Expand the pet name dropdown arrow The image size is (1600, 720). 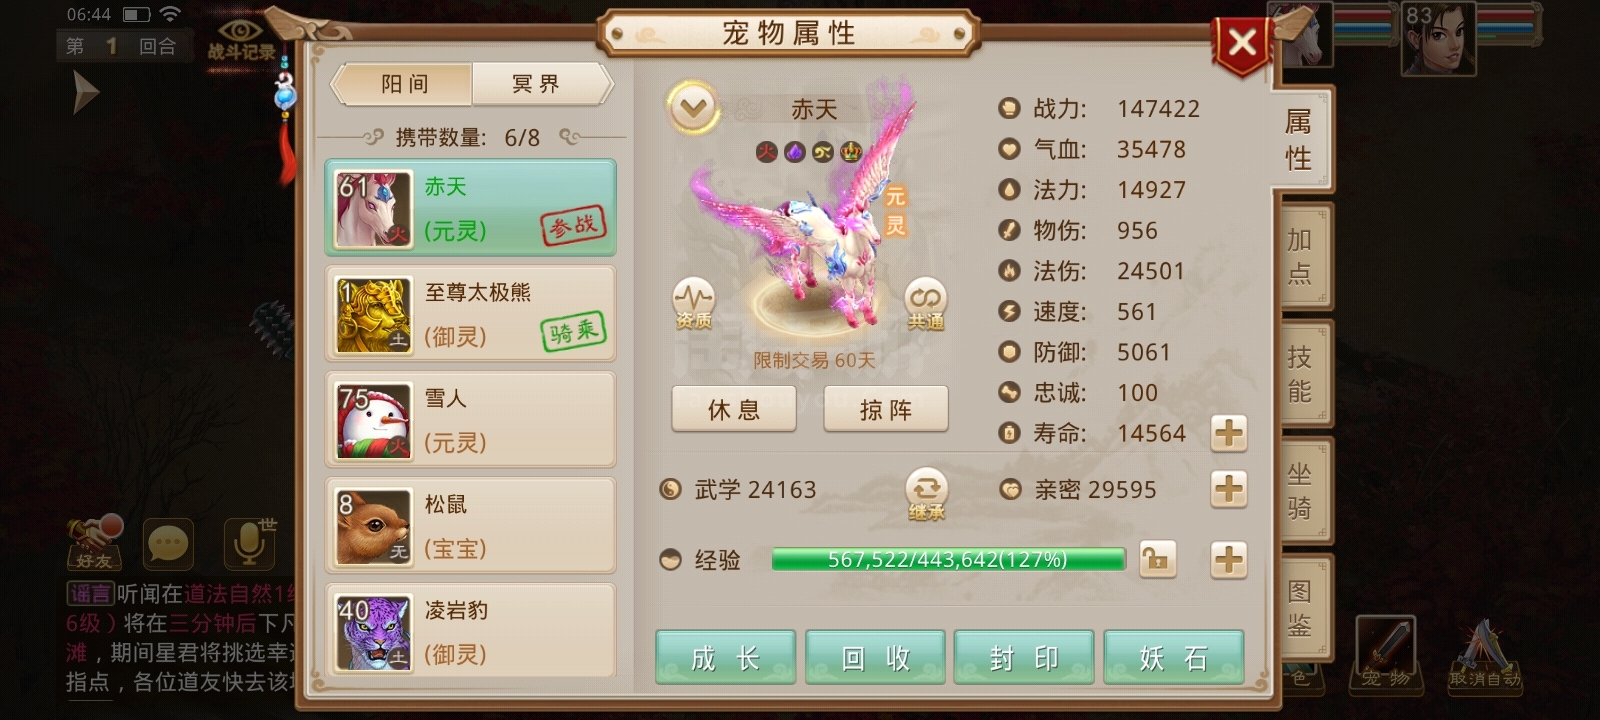[x=693, y=108]
